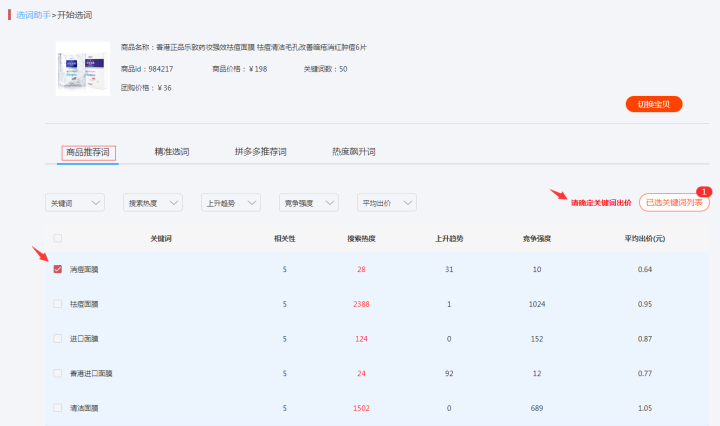Open the 精准选词 tab

pos(171,152)
